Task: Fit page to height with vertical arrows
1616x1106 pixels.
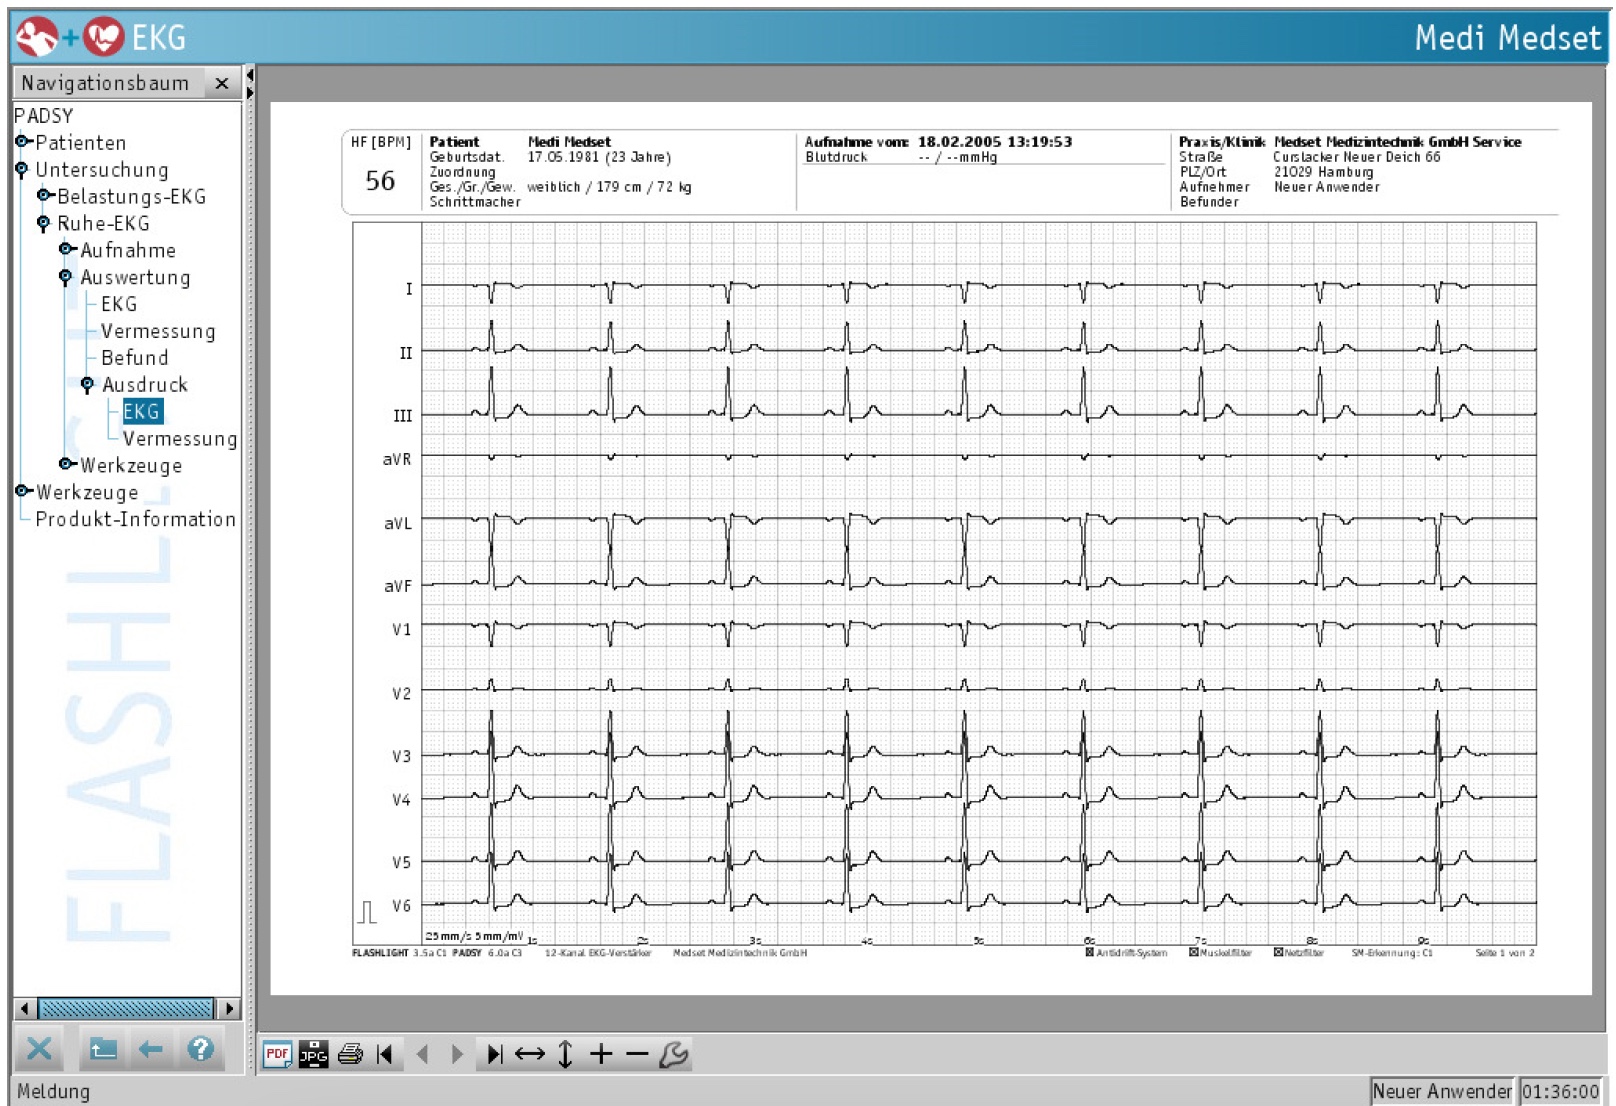Action: 565,1053
